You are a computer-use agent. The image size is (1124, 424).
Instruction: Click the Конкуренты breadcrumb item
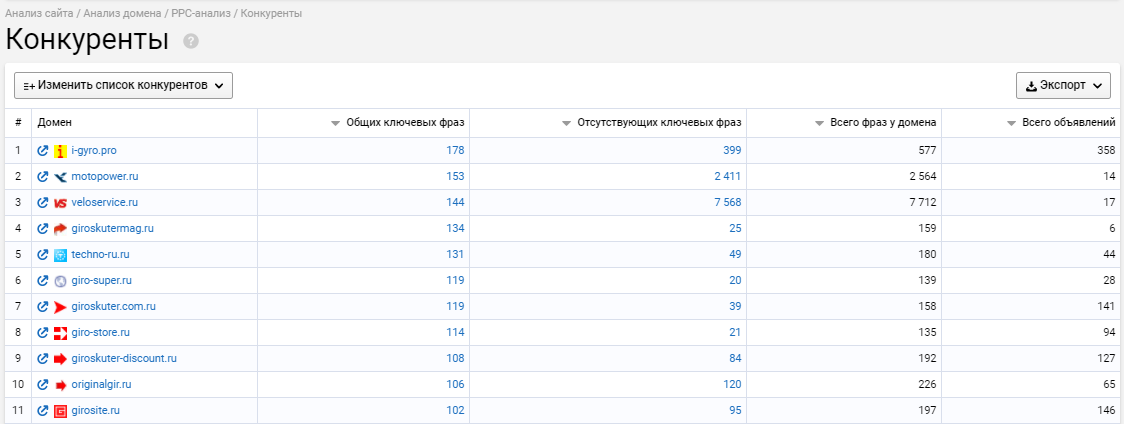pos(271,14)
